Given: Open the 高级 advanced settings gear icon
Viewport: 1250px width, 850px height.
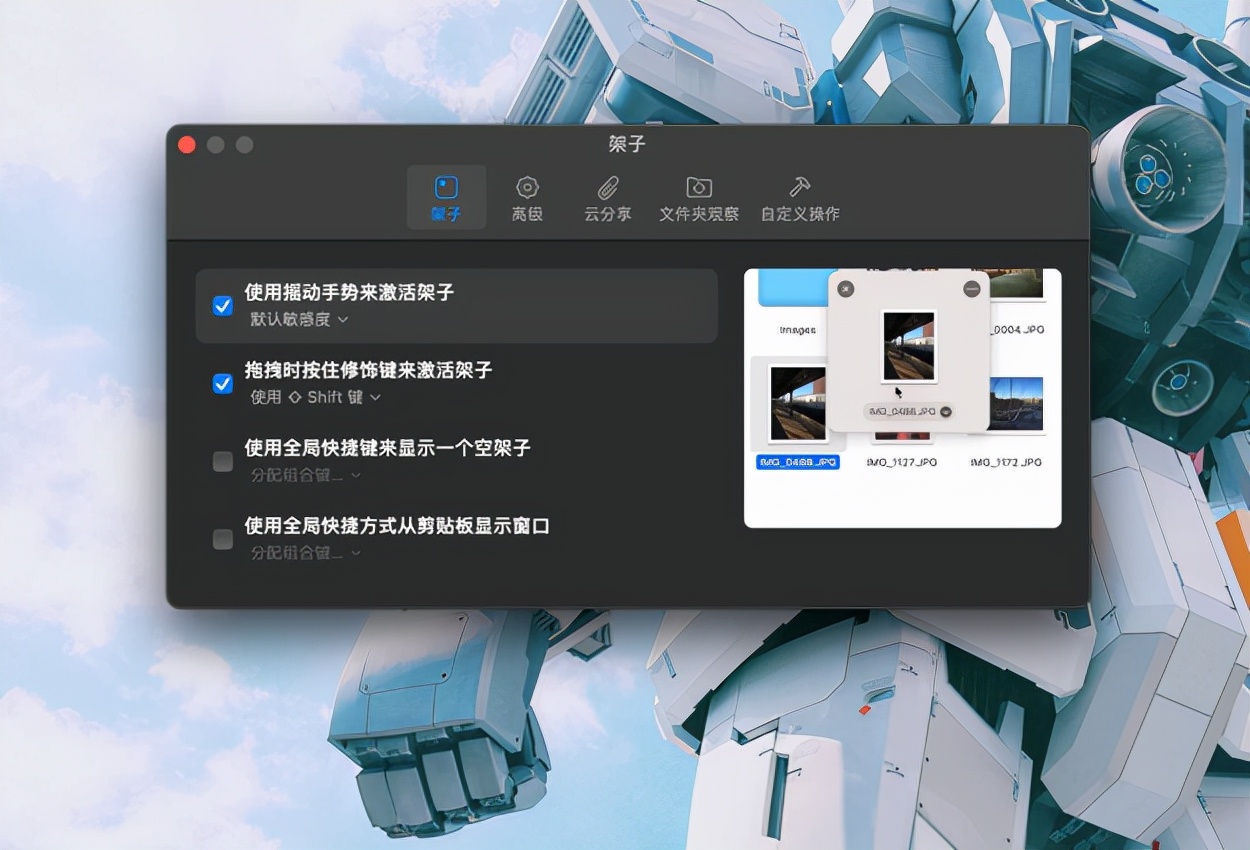Looking at the screenshot, I should coord(527,187).
